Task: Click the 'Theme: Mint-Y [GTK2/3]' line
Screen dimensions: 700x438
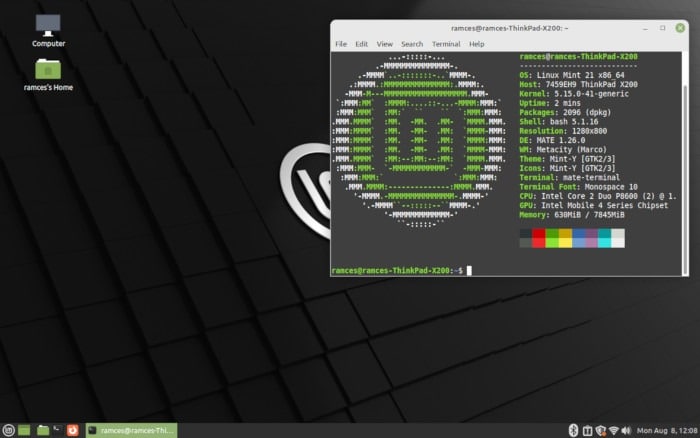Action: [x=567, y=159]
